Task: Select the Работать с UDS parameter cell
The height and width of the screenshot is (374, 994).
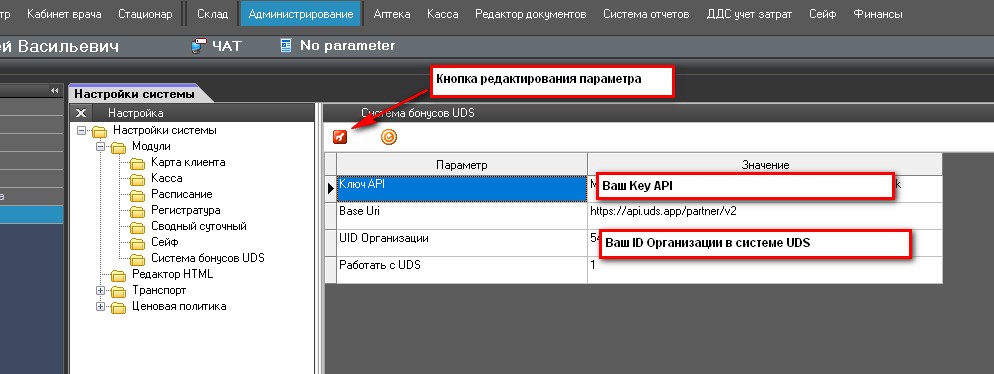Action: [x=462, y=269]
